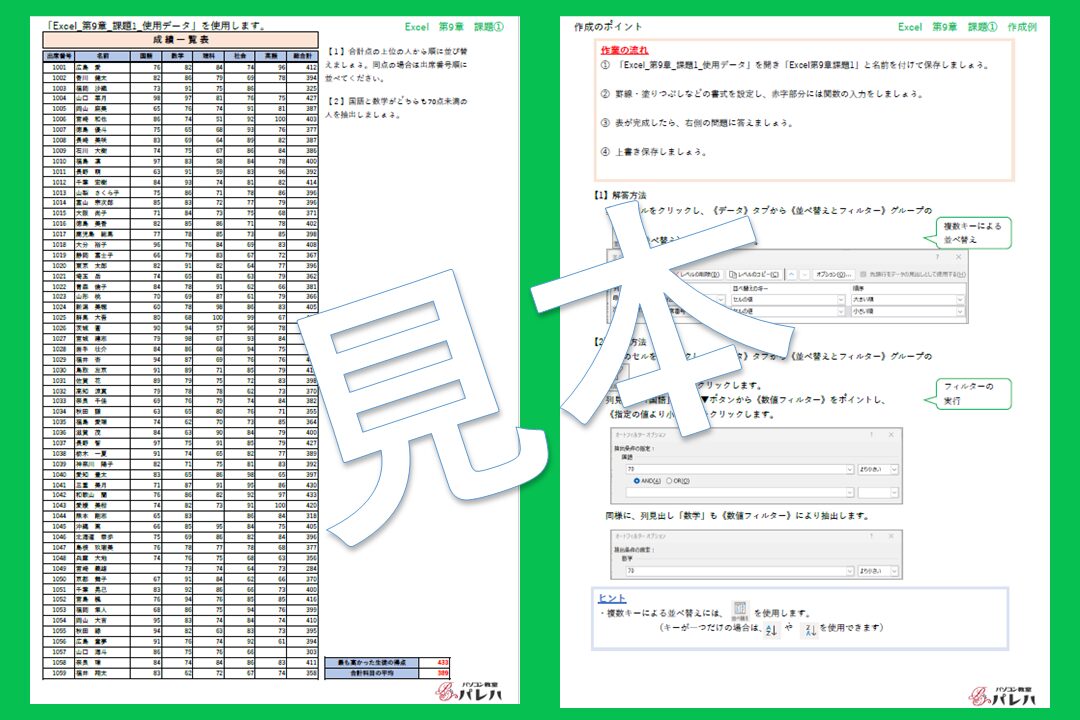Open the セルの値 sort key dropdown

click(840, 300)
